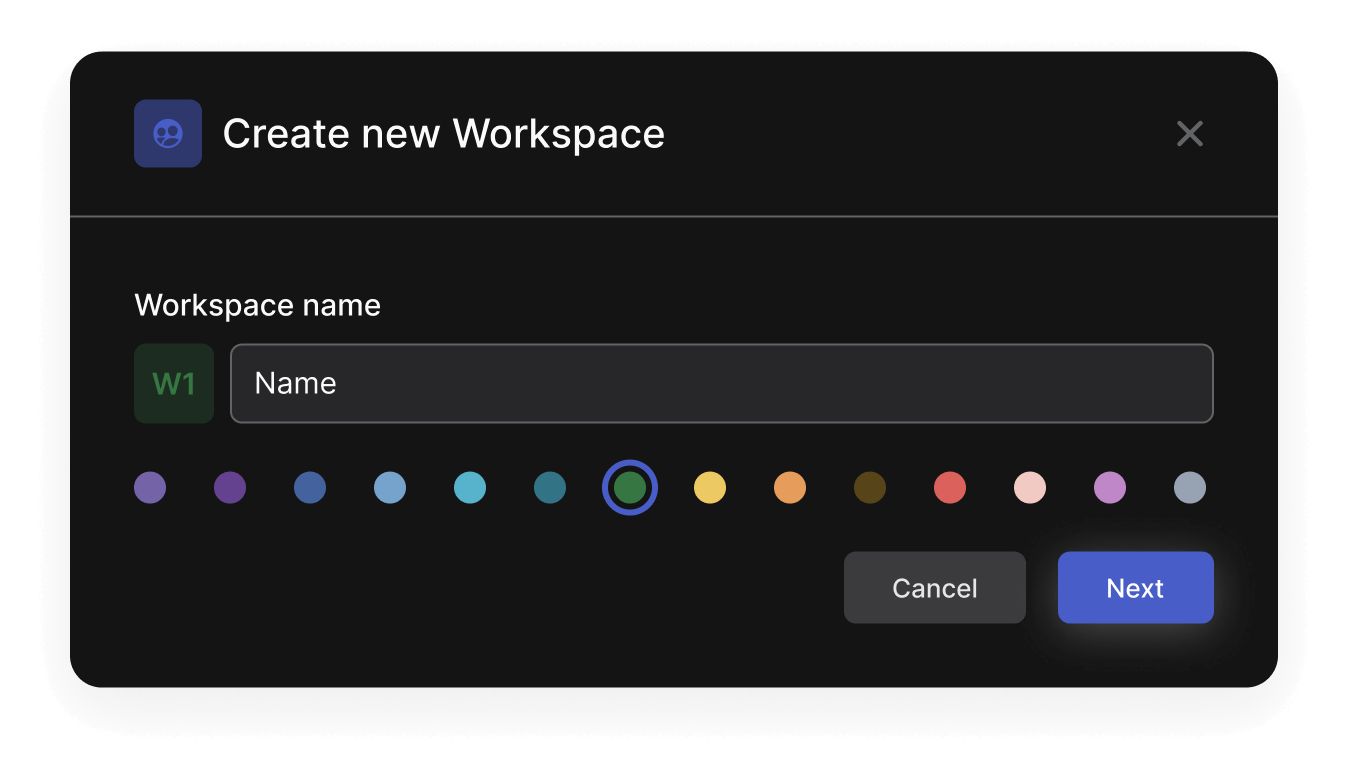This screenshot has width=1348, height=777.
Task: Select the yellow color swatch
Action: [710, 488]
